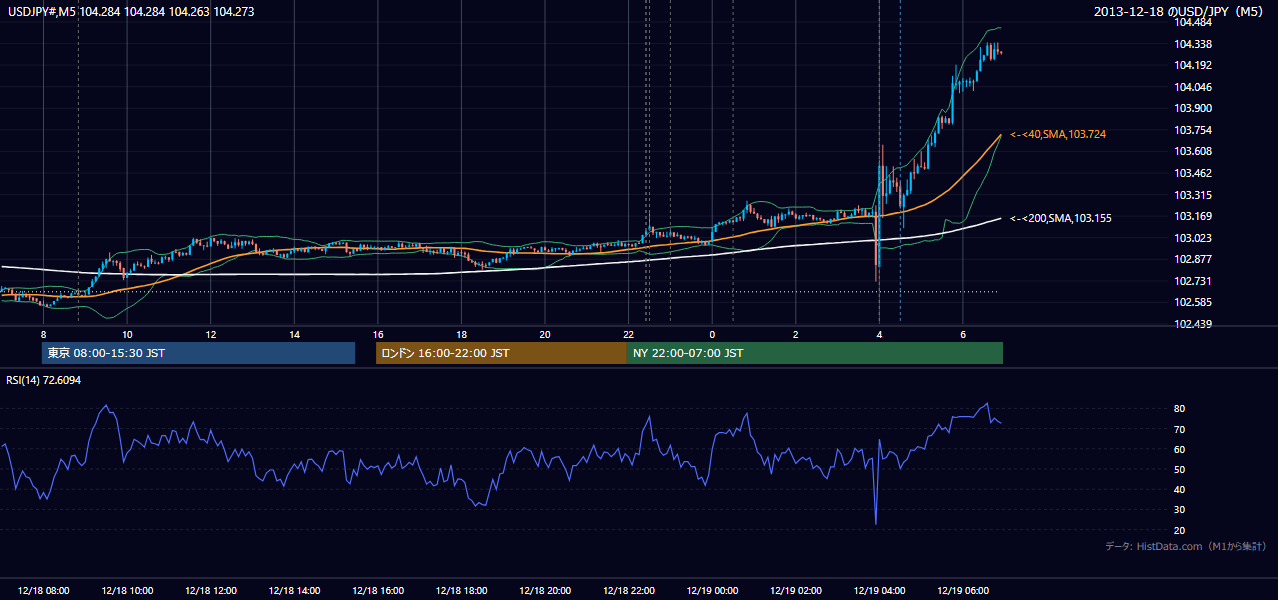1278x600 pixels.
Task: Click the 12/19 04:00 date label
Action: click(879, 591)
